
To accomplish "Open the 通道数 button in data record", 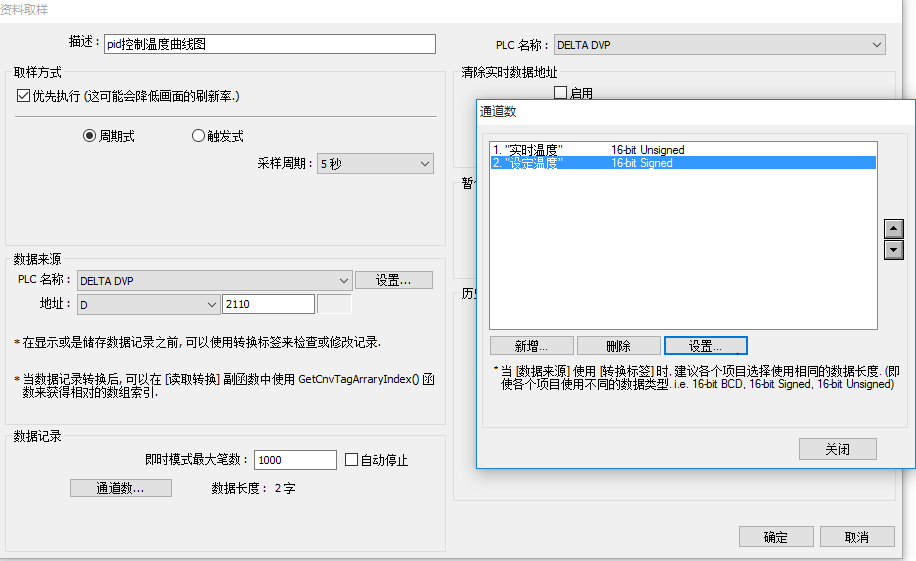I will [x=120, y=488].
